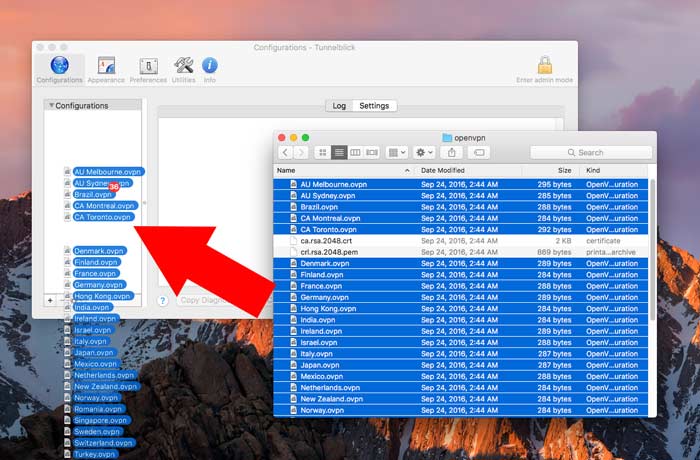Select Israel.ovpn in Finder list
The height and width of the screenshot is (460, 700).
click(x=461, y=343)
